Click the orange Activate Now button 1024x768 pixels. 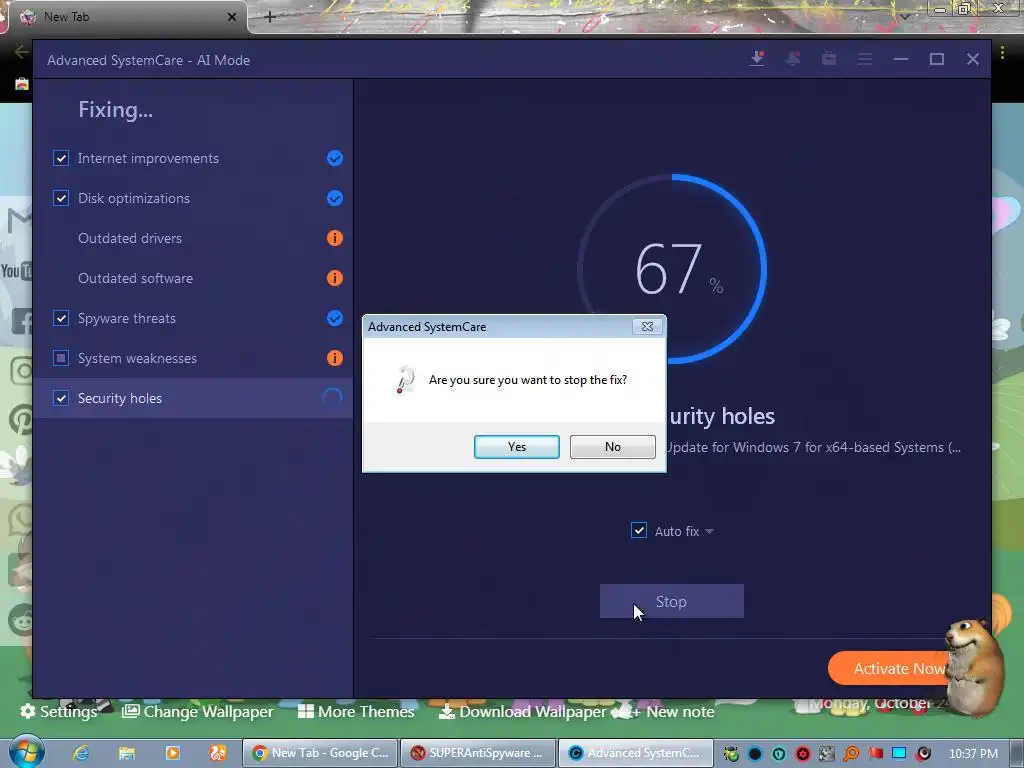(889, 668)
